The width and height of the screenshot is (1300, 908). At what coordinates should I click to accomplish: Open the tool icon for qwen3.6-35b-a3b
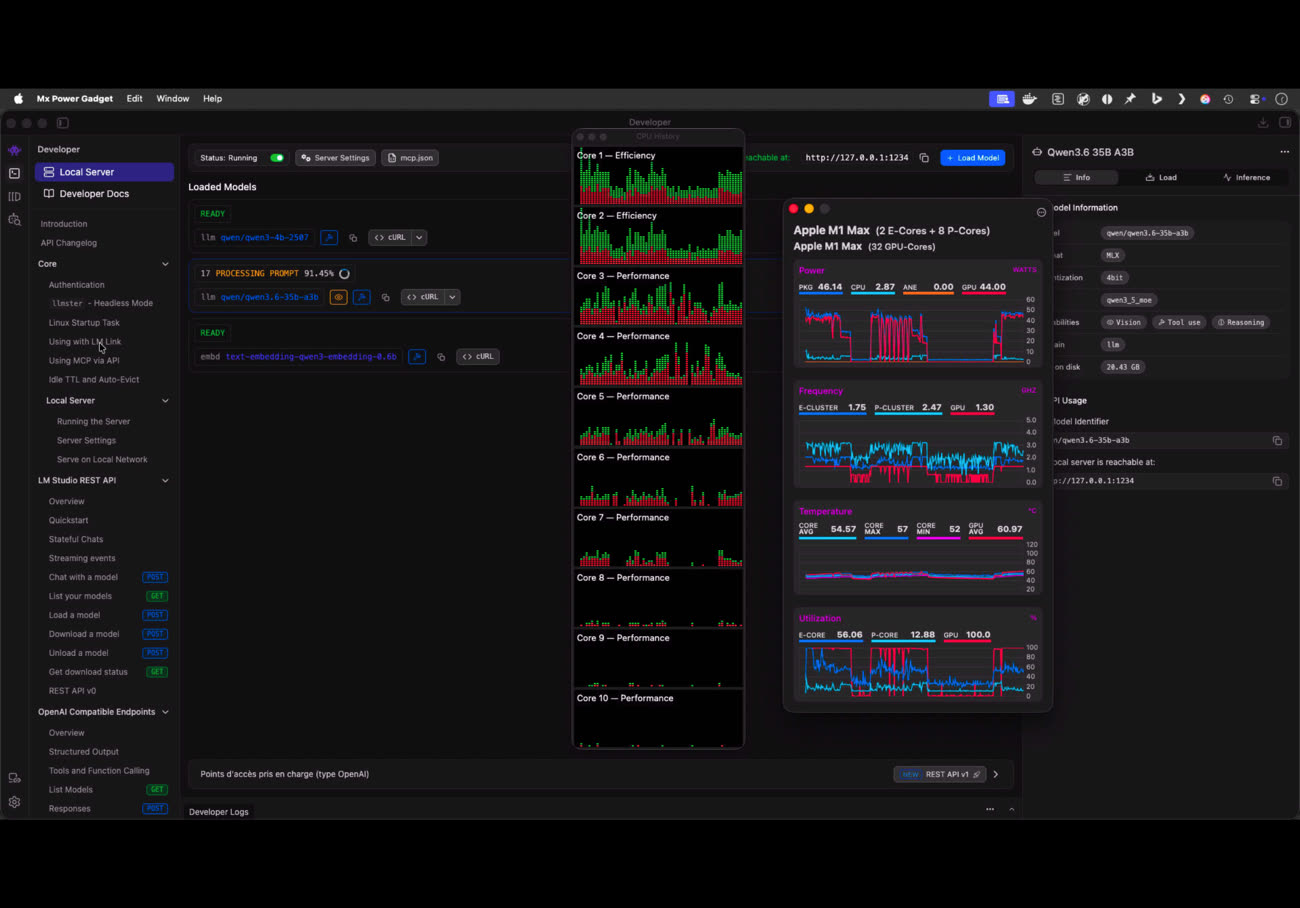click(362, 297)
